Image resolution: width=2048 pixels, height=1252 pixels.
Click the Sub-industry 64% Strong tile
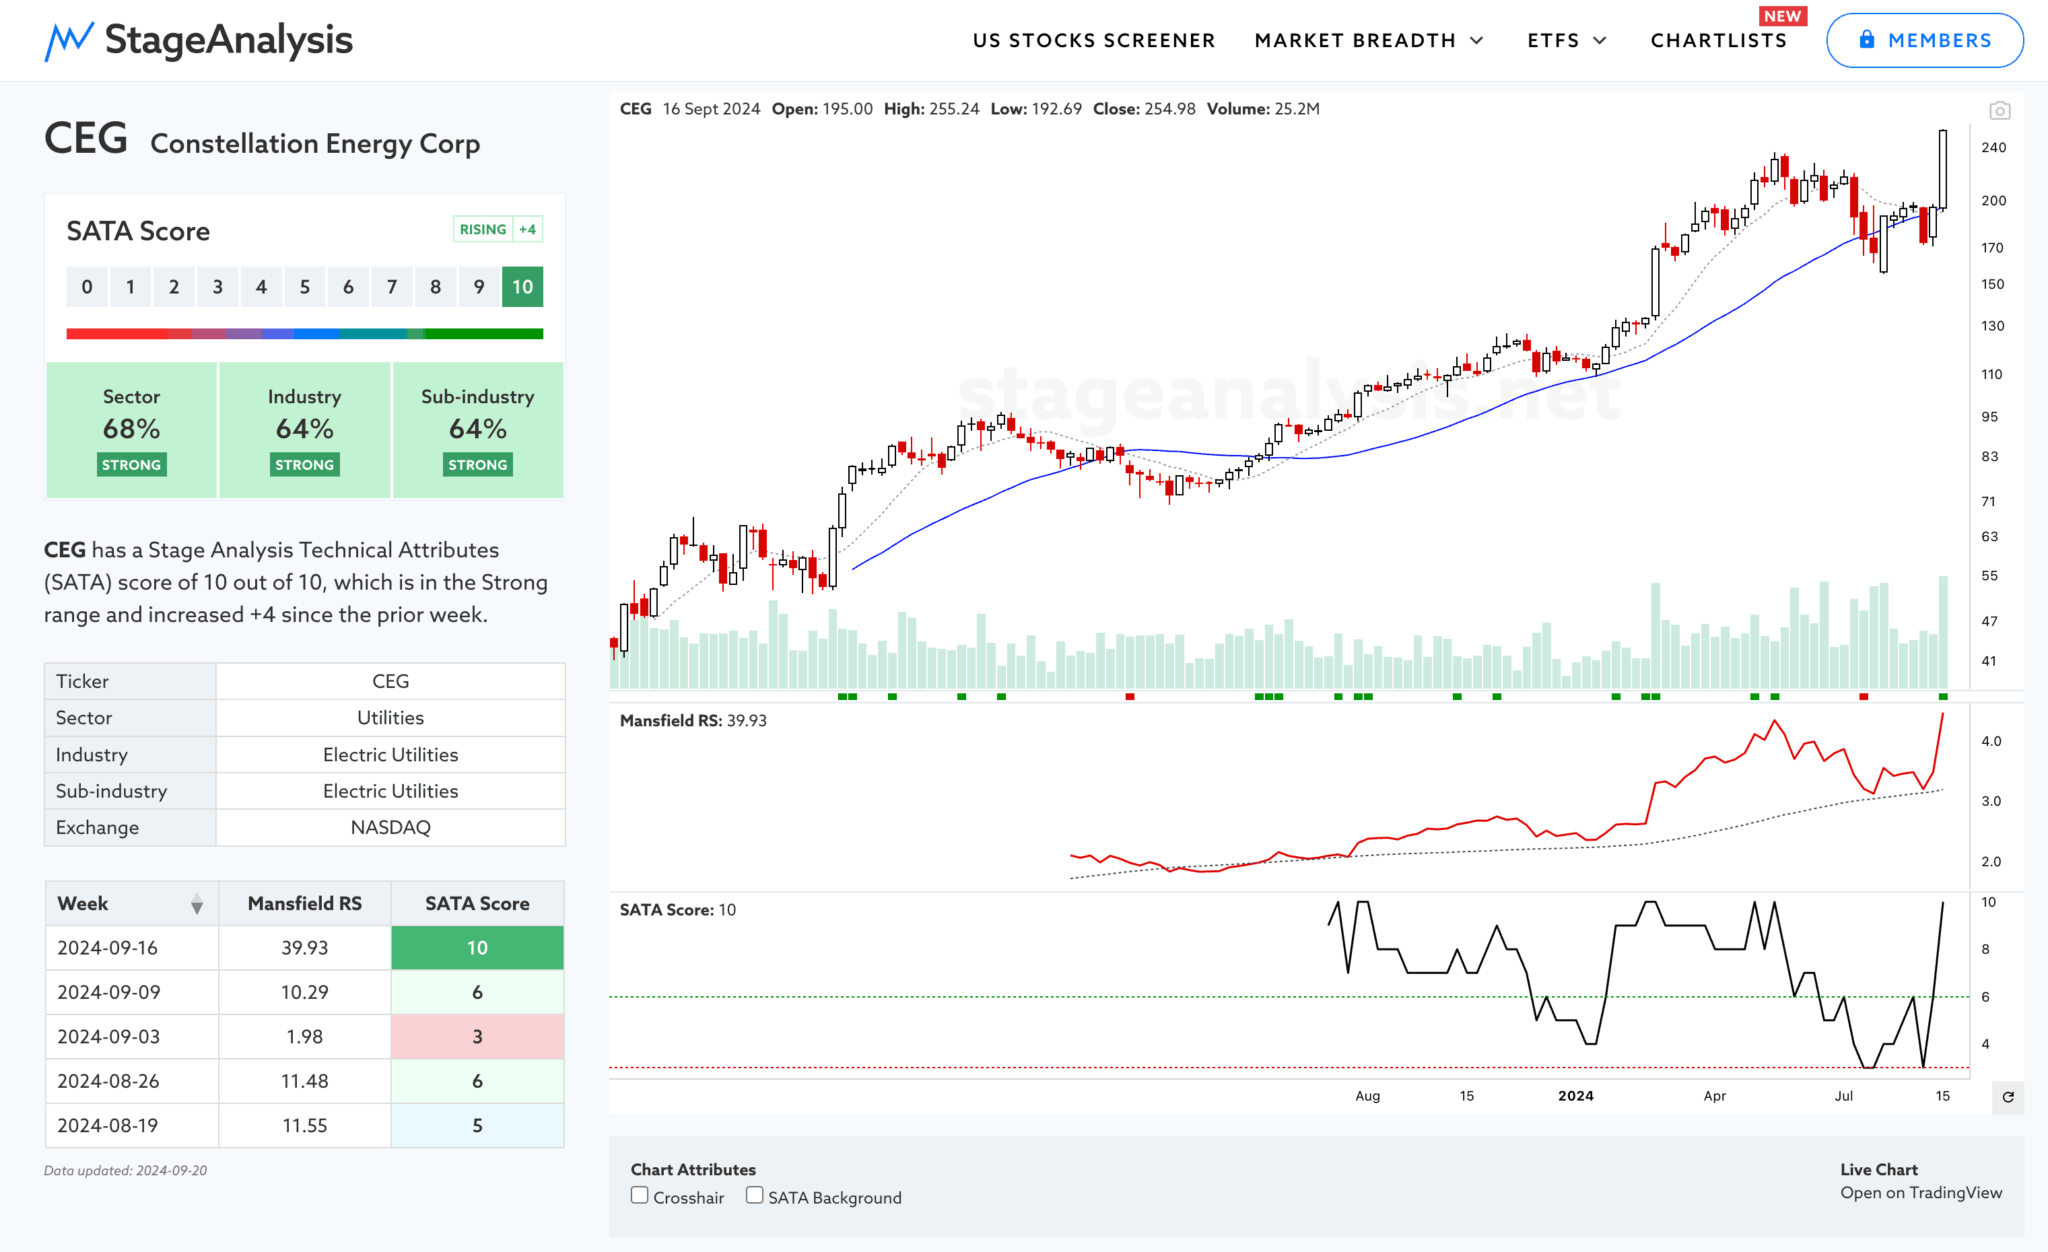click(x=478, y=430)
